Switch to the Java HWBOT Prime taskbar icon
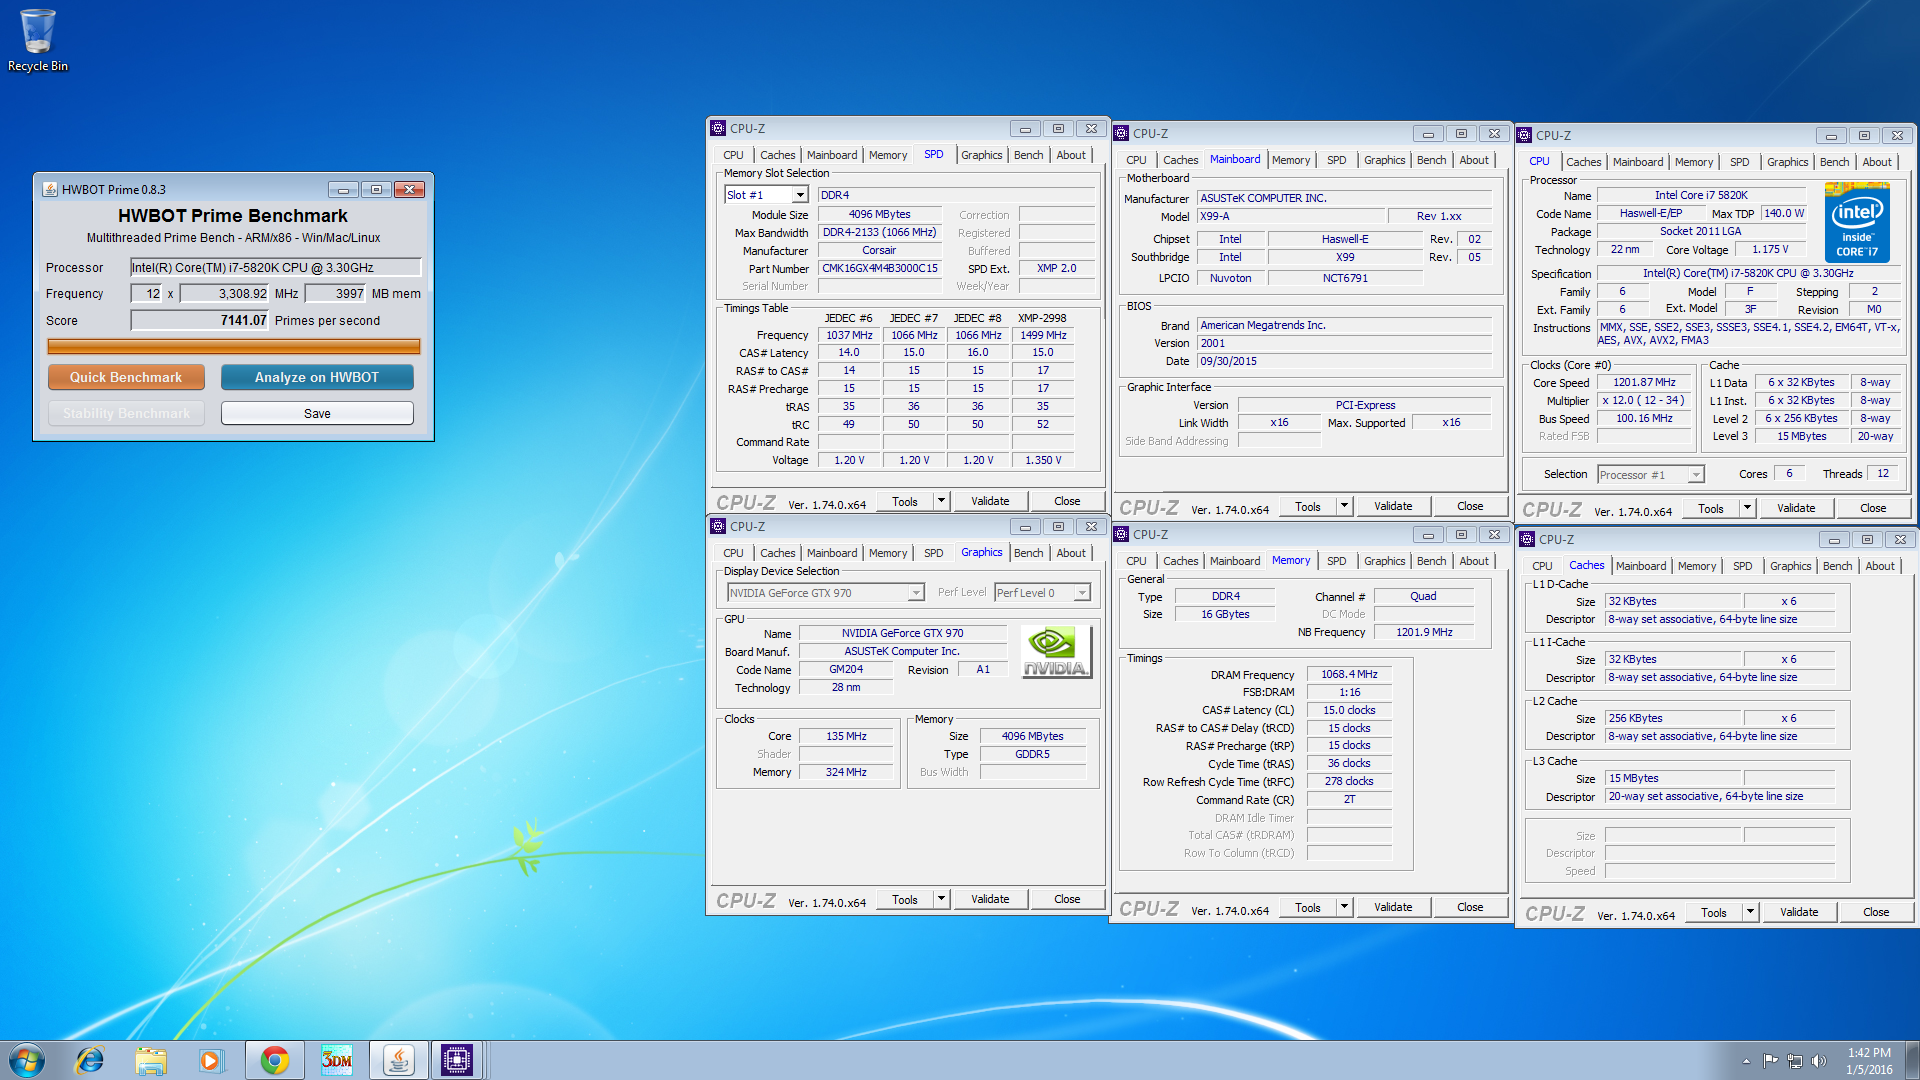Screen dimensions: 1920x1080 399,1060
